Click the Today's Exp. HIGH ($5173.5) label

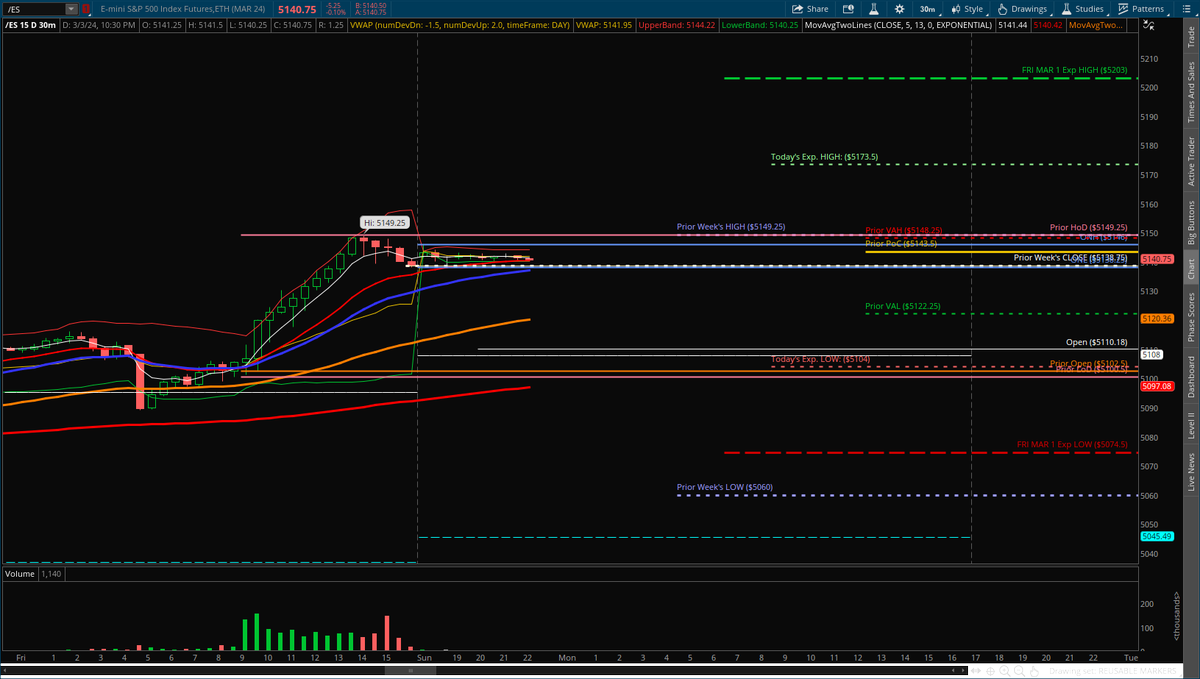coord(825,157)
